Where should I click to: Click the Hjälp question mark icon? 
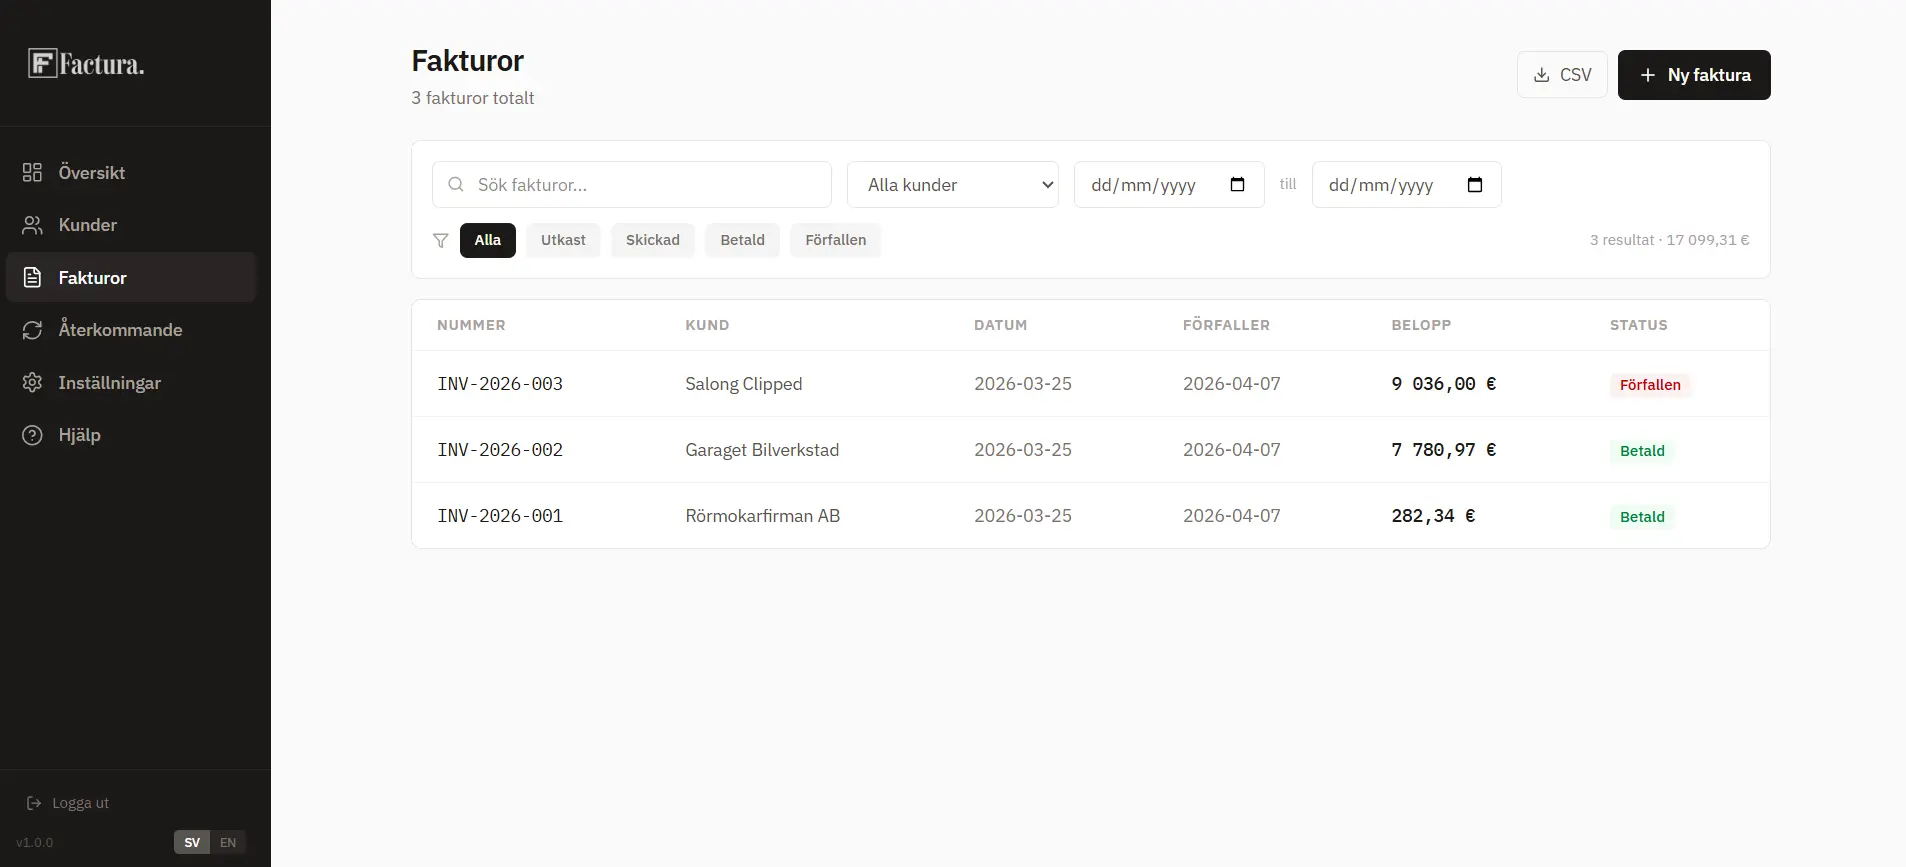(32, 435)
